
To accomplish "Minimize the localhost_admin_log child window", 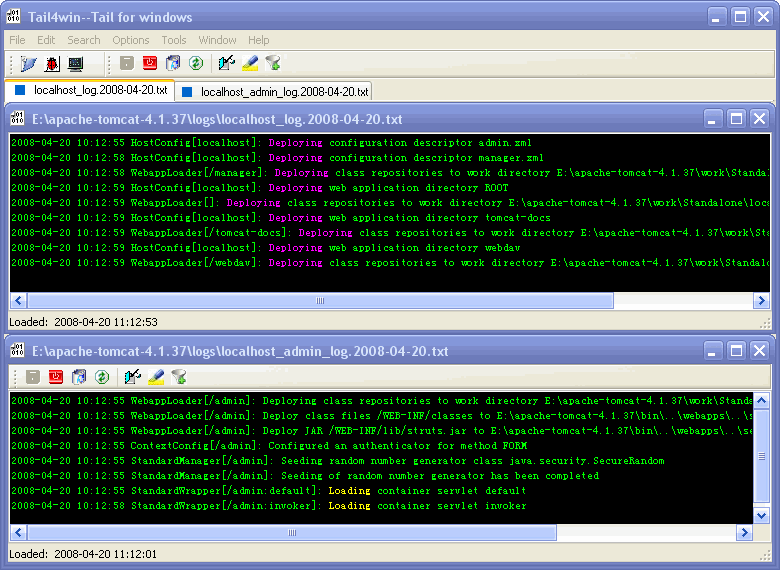I will coord(712,351).
